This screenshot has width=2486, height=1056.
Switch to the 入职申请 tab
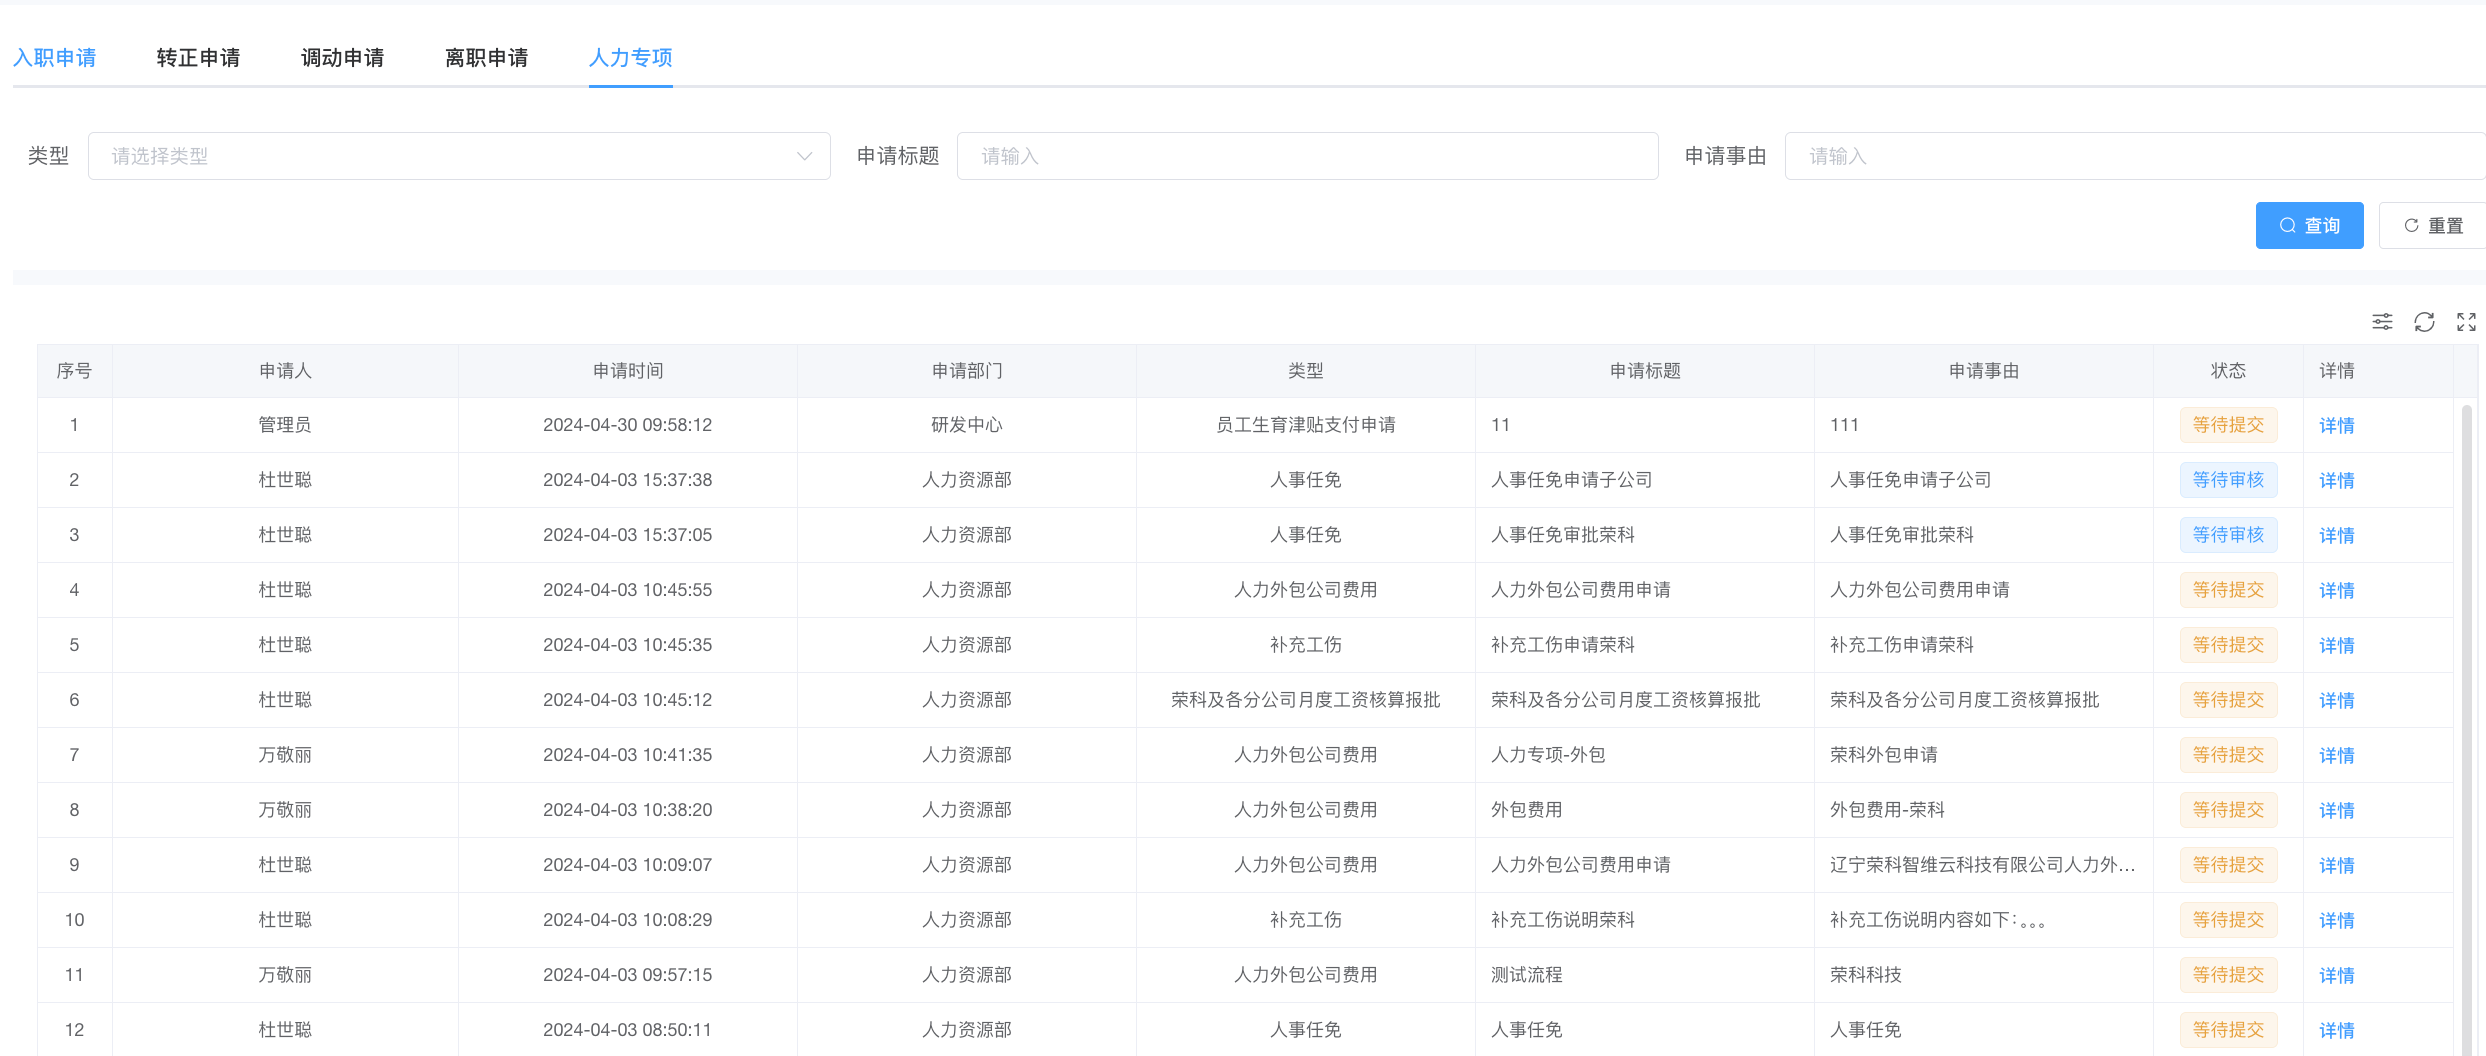55,58
